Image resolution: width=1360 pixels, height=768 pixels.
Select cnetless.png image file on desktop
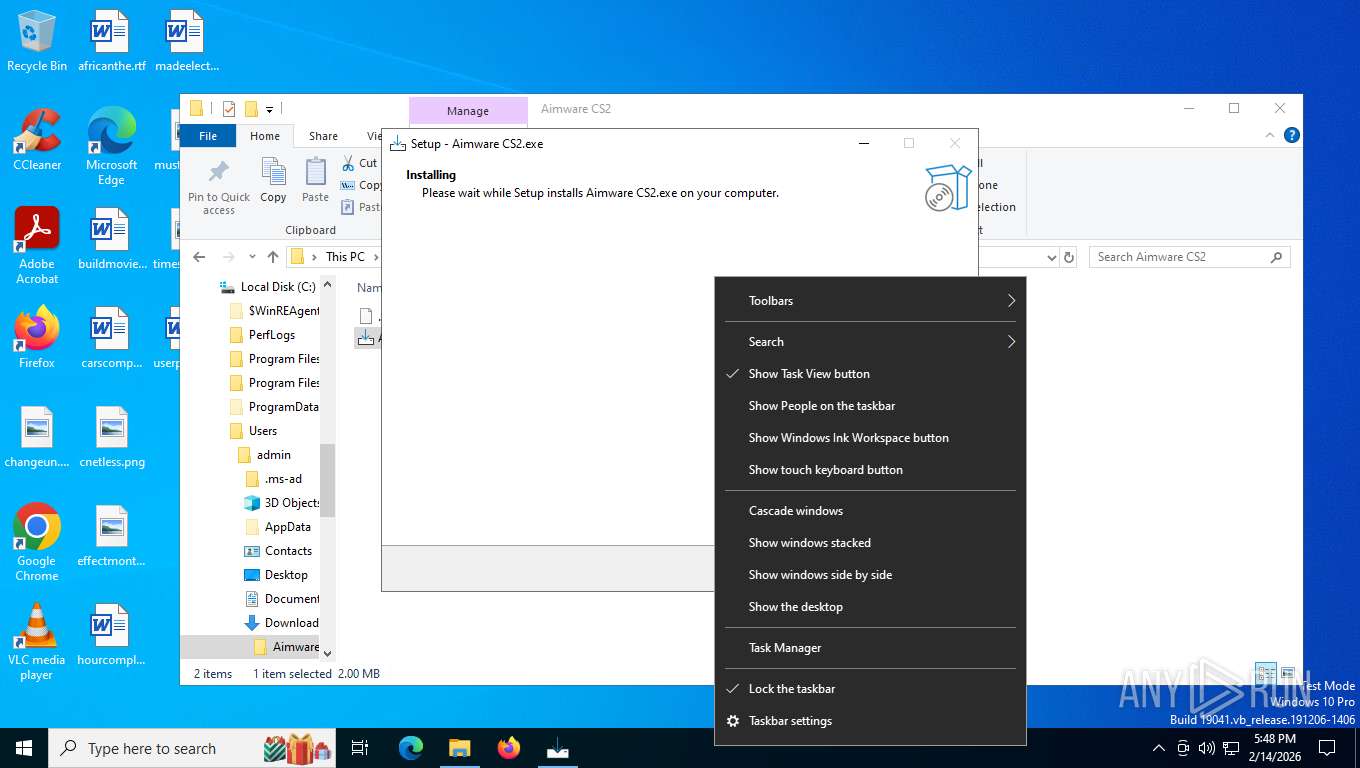(111, 437)
